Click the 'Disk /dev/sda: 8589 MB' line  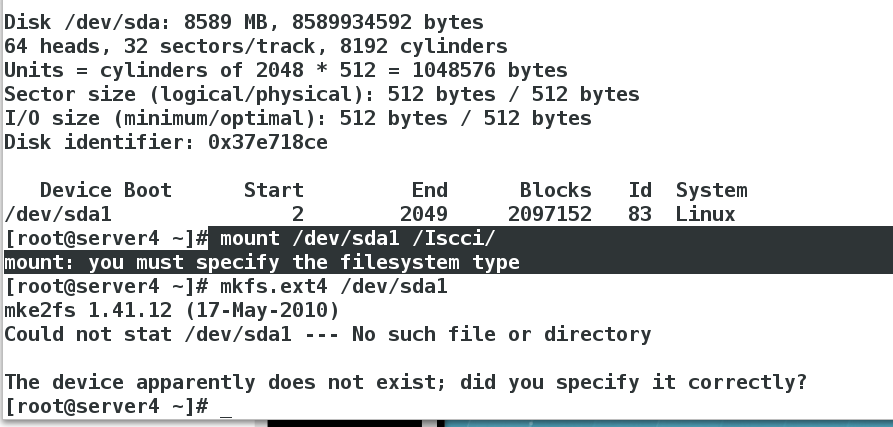coord(244,22)
